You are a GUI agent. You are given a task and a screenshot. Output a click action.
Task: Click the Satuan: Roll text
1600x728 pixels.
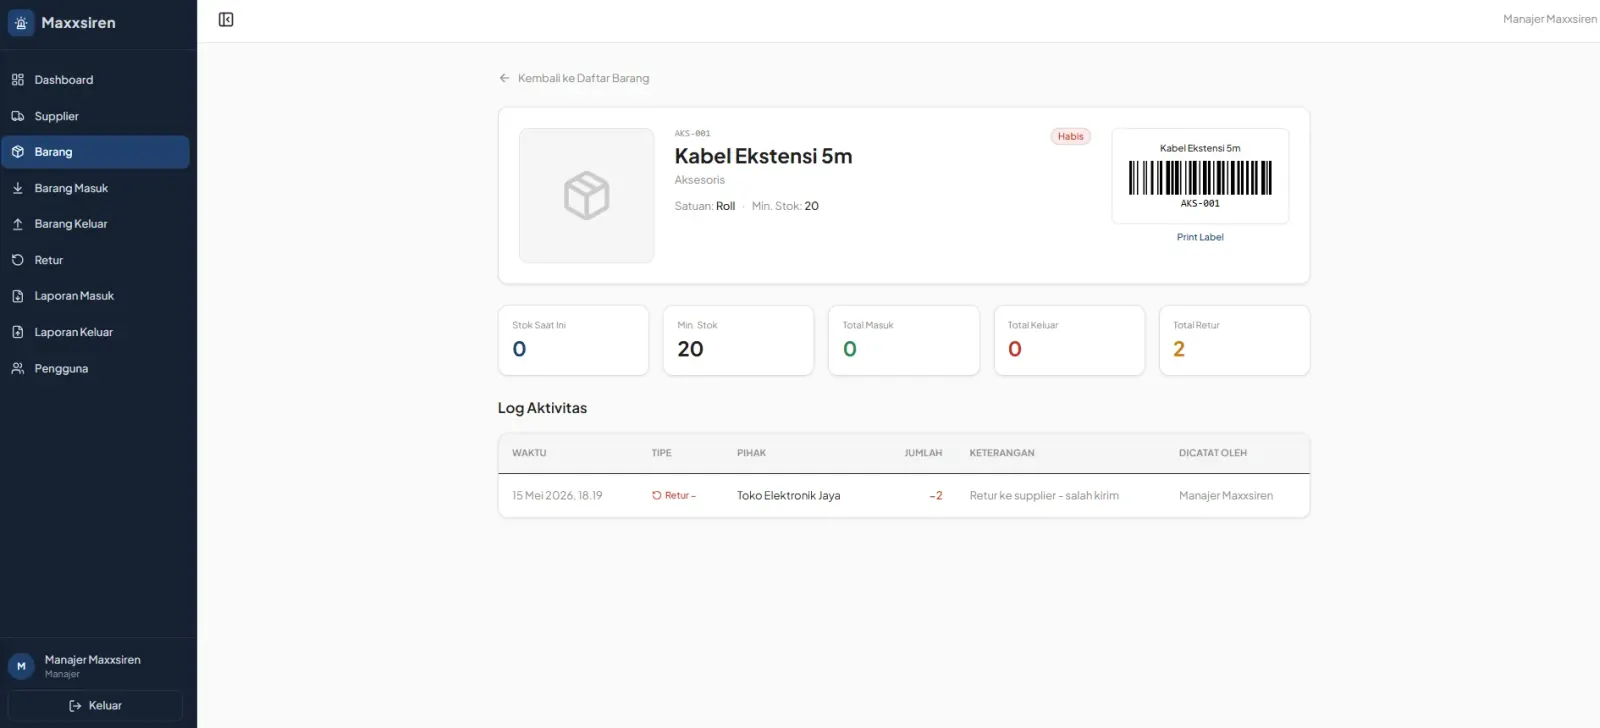click(705, 206)
